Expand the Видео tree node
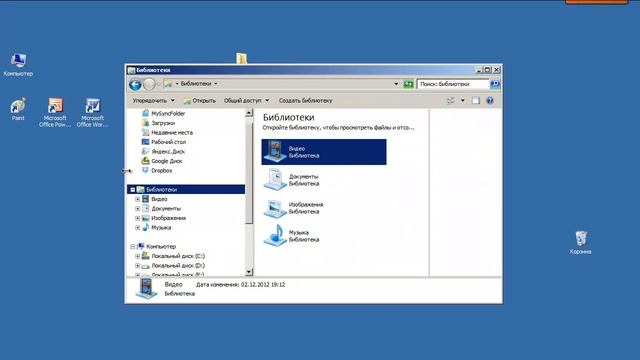The image size is (640, 360). (138, 199)
